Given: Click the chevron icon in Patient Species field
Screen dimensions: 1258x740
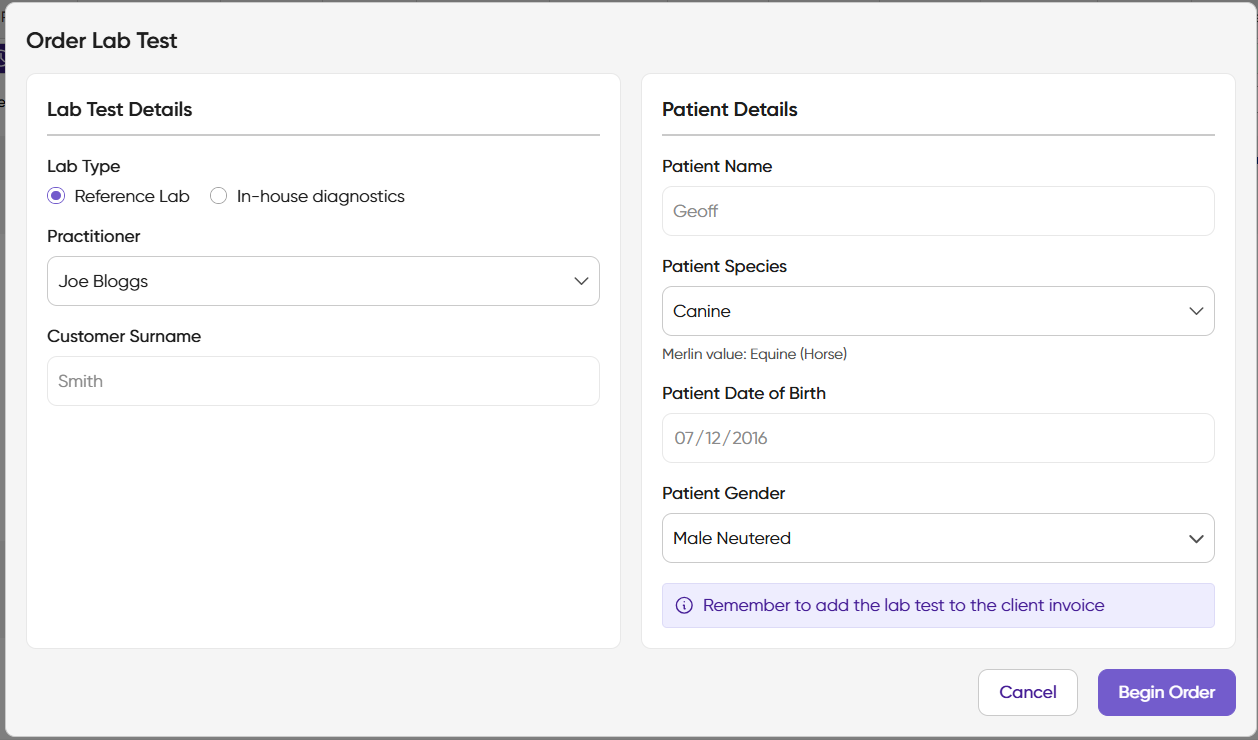Looking at the screenshot, I should click(x=1196, y=311).
